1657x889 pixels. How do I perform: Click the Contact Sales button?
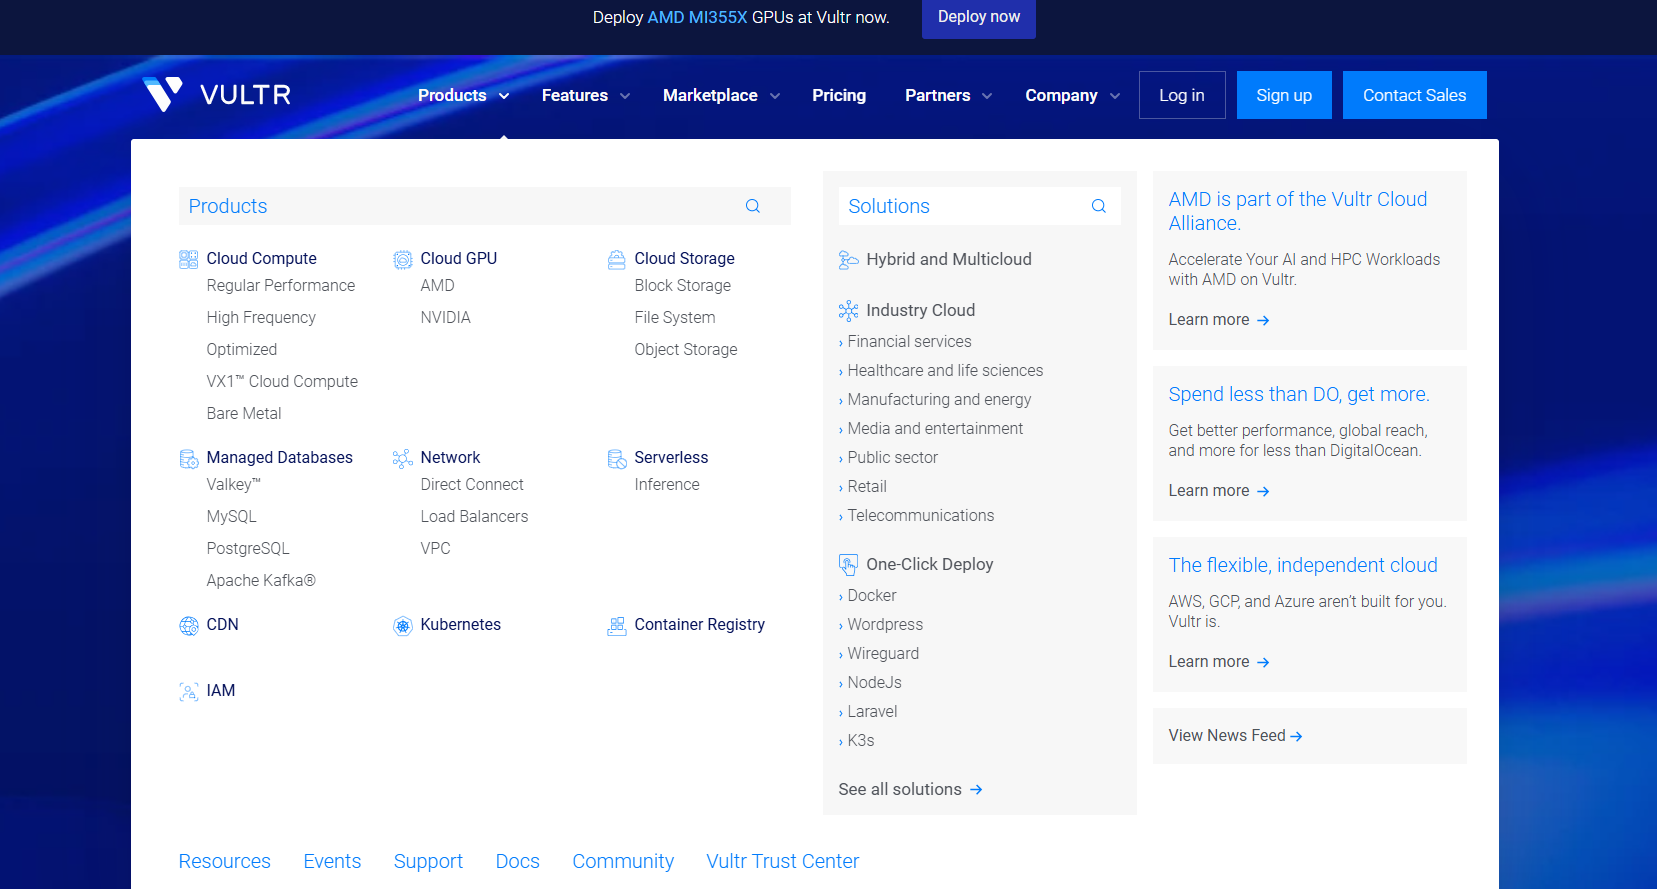[x=1415, y=95]
